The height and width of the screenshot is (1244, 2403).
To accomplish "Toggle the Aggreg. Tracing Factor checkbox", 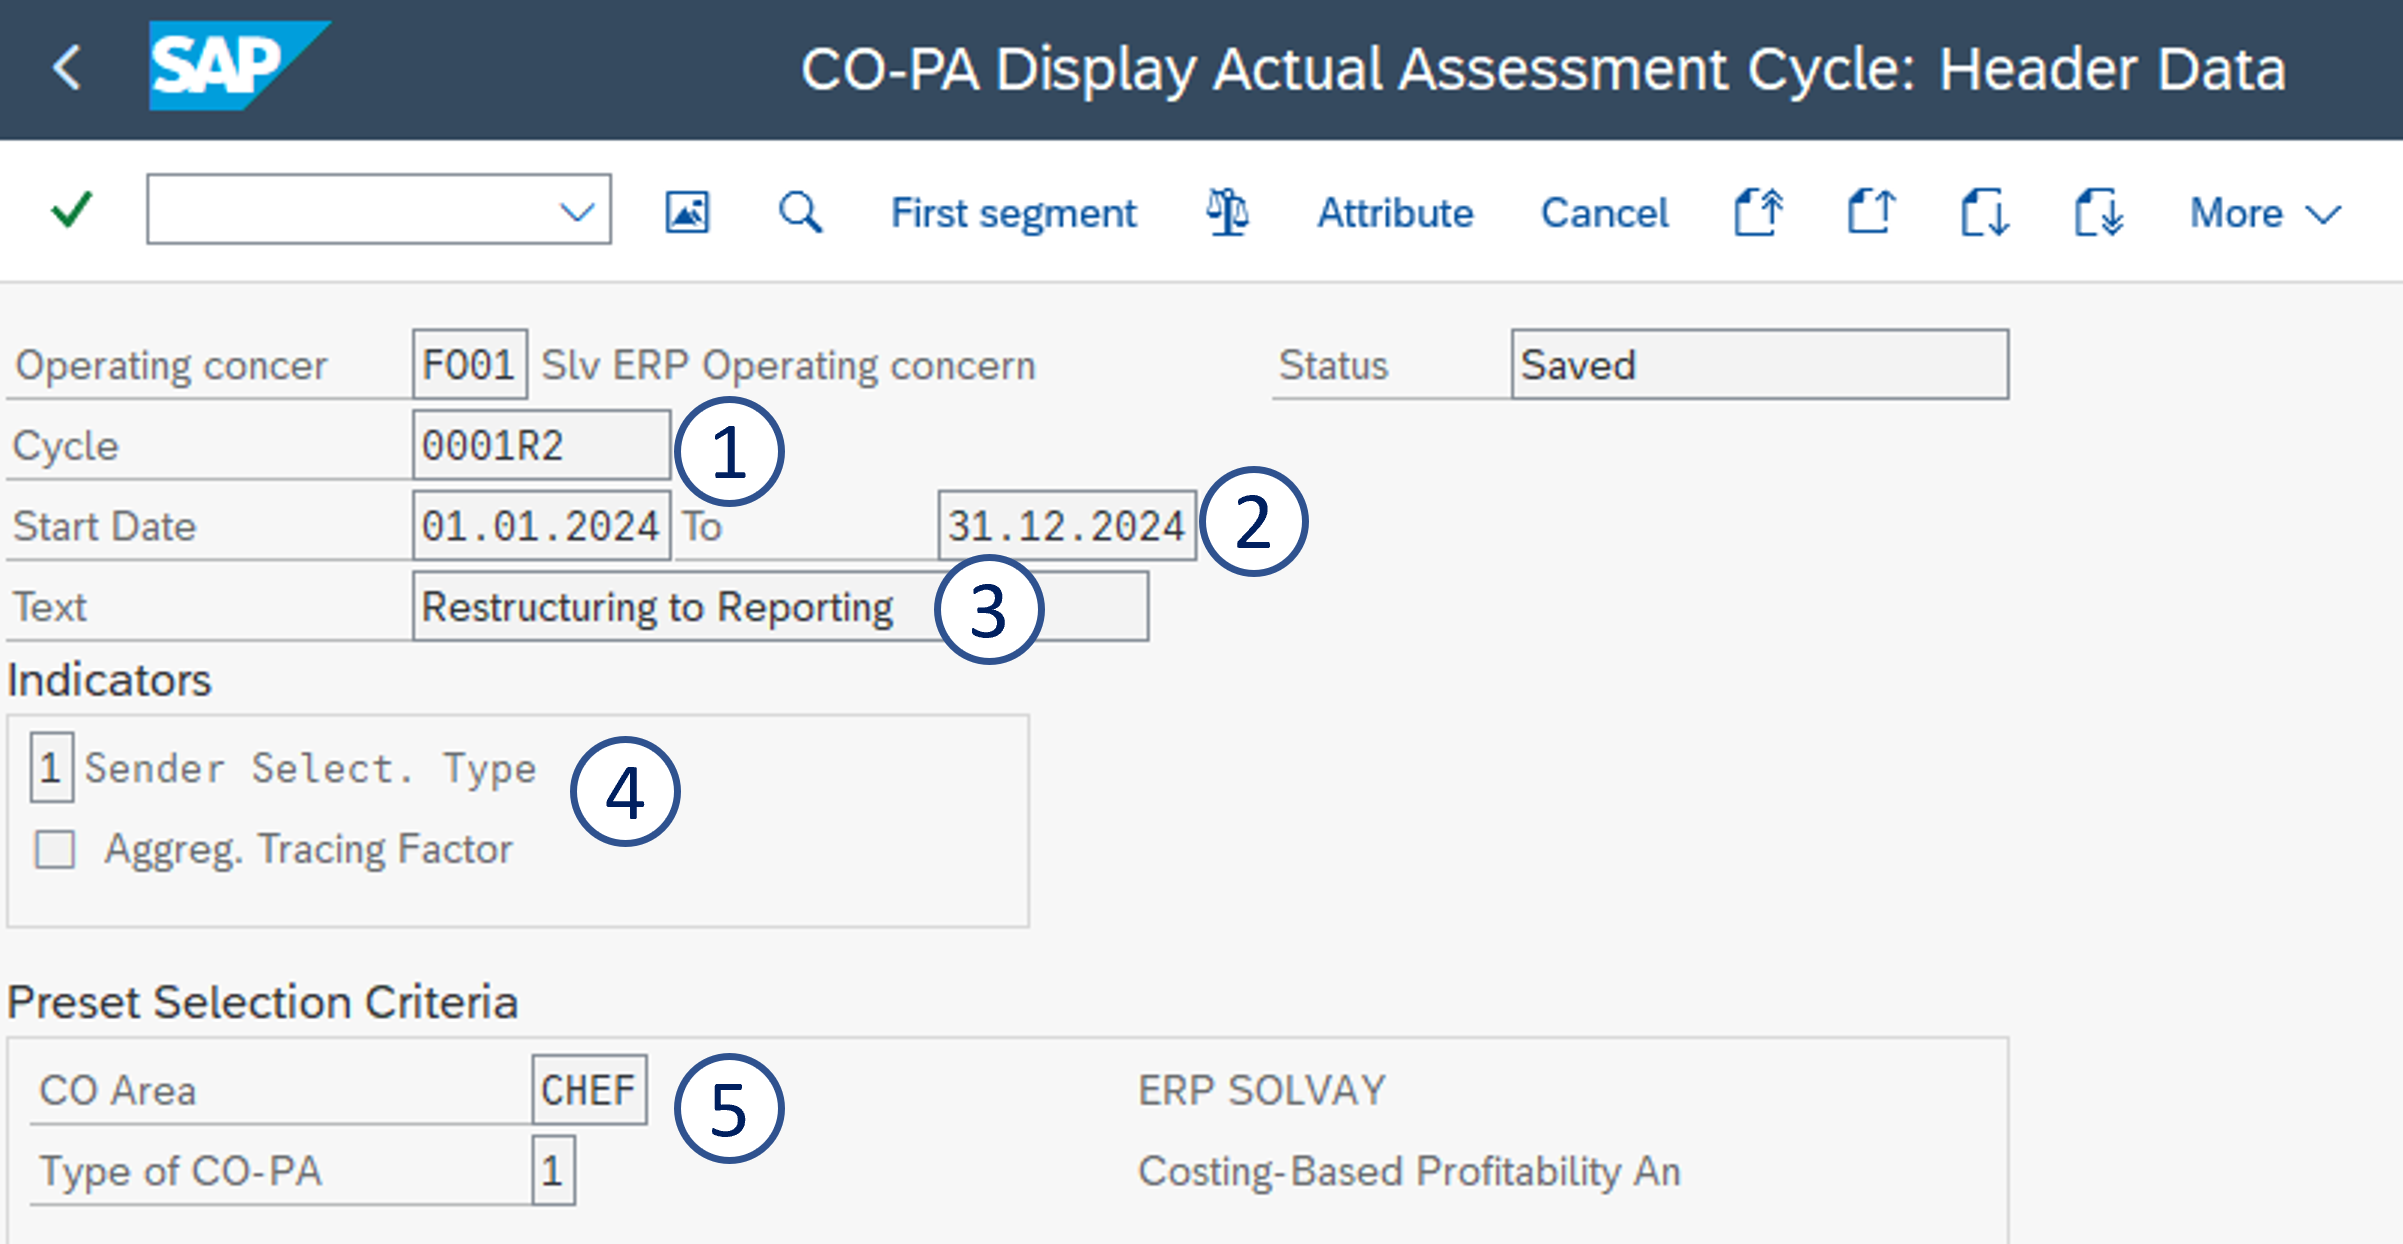I will [55, 849].
